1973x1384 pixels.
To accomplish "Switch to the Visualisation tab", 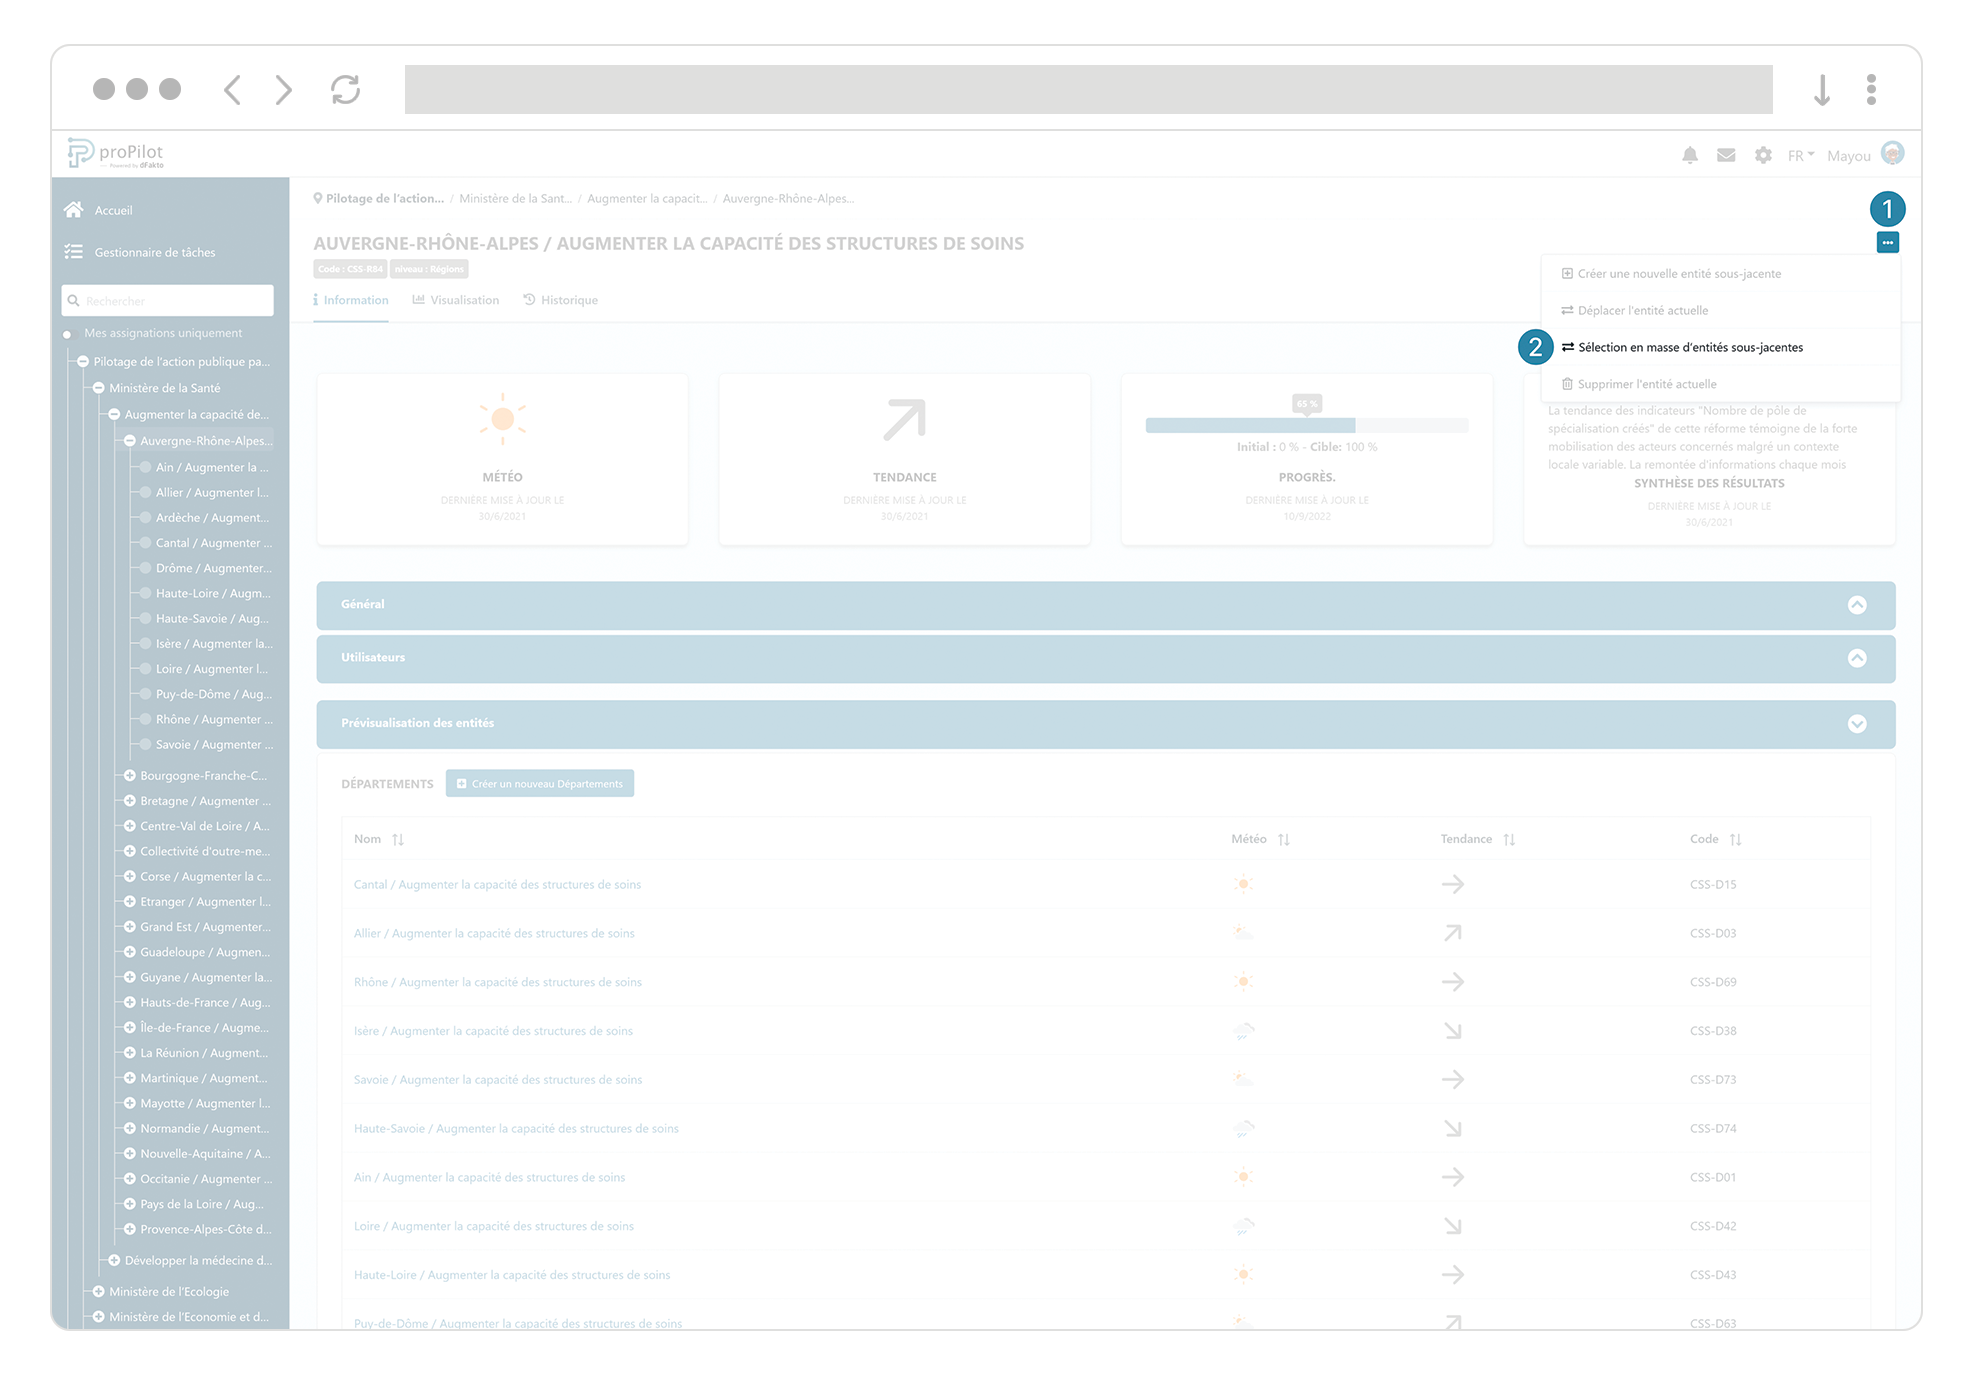I will [456, 300].
